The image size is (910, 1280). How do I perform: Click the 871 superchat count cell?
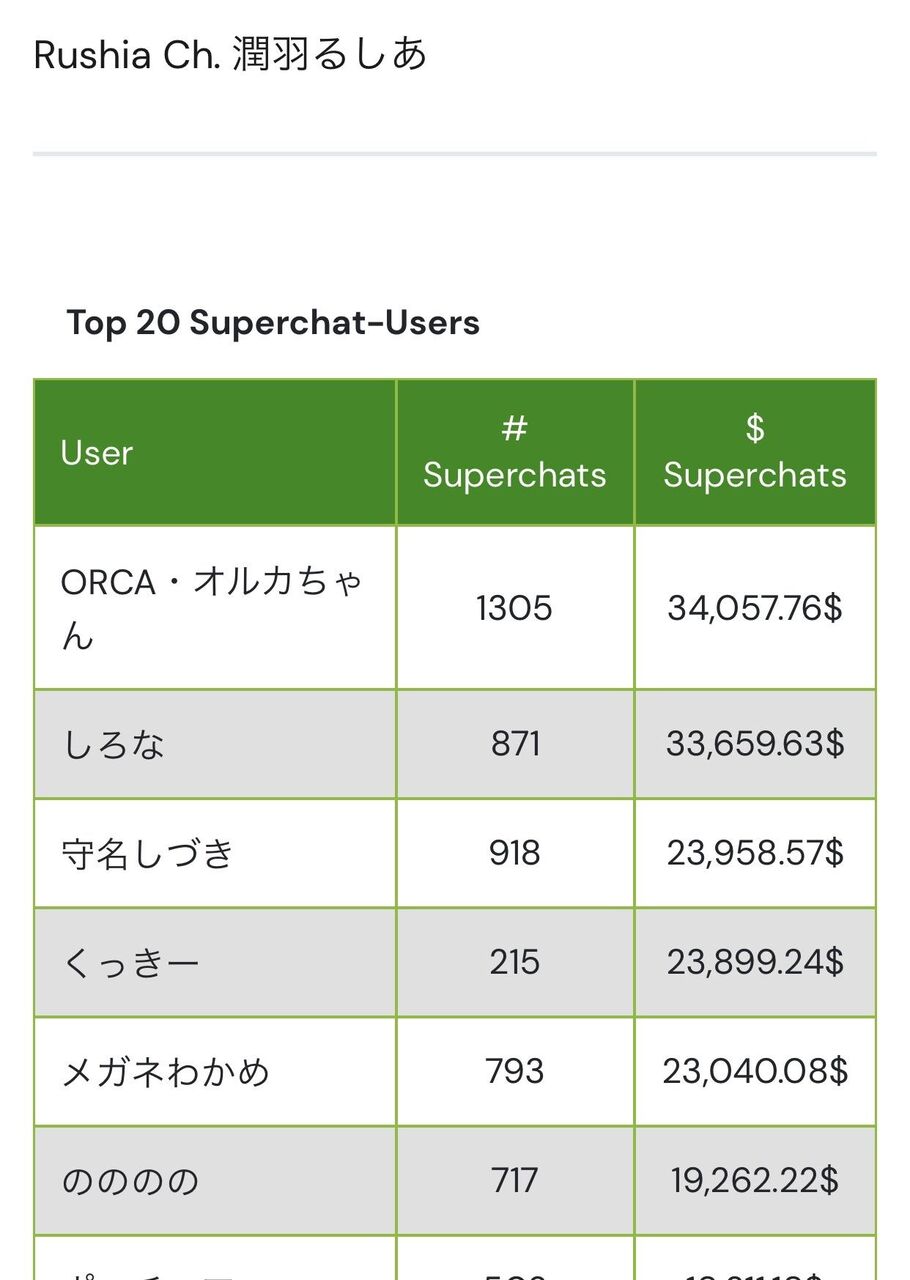click(515, 744)
